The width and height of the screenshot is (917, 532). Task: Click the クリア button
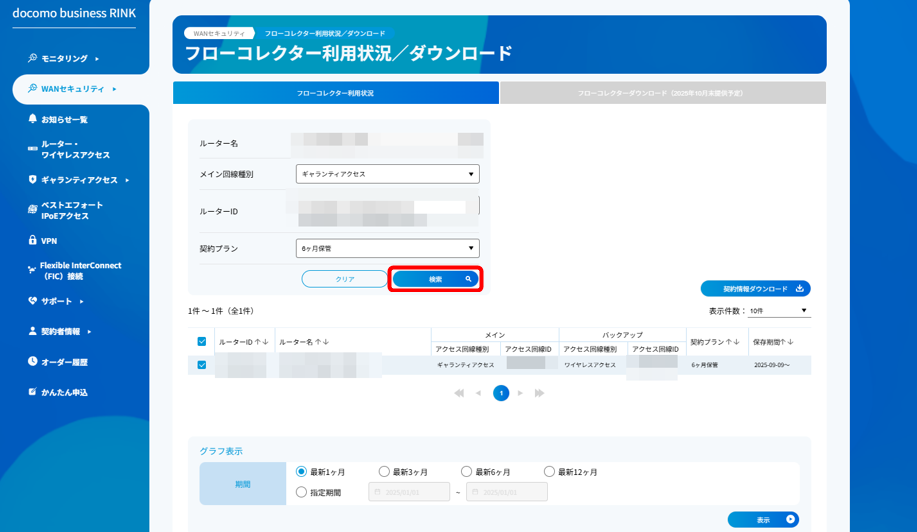[x=344, y=279]
